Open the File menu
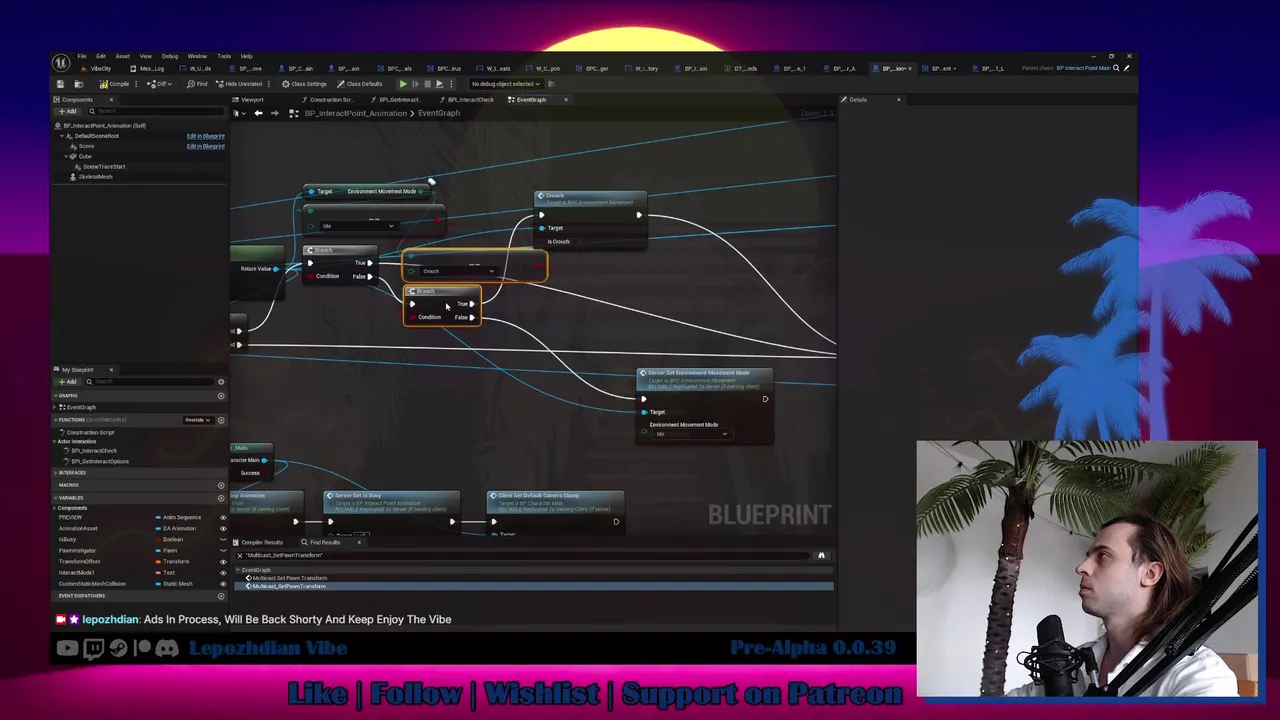 coord(82,56)
